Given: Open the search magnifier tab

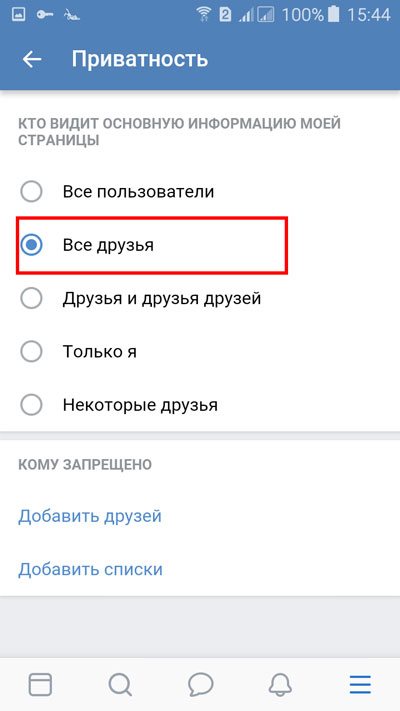Looking at the screenshot, I should coord(120,684).
